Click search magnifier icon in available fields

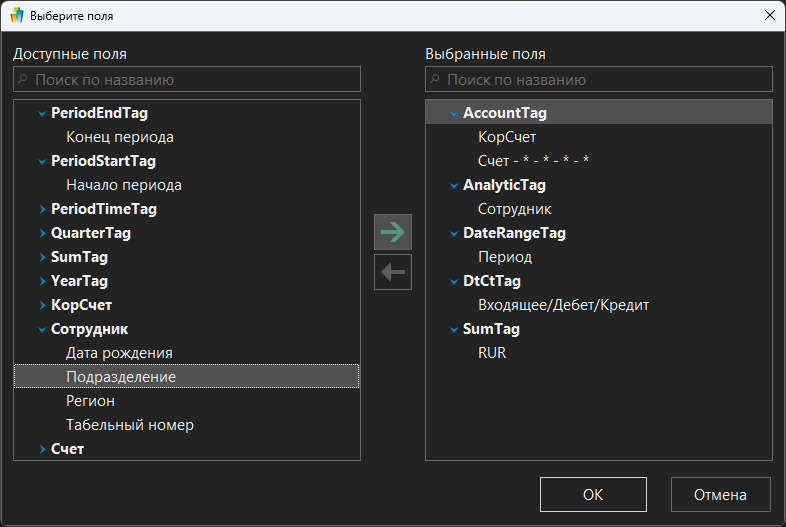coord(23,80)
